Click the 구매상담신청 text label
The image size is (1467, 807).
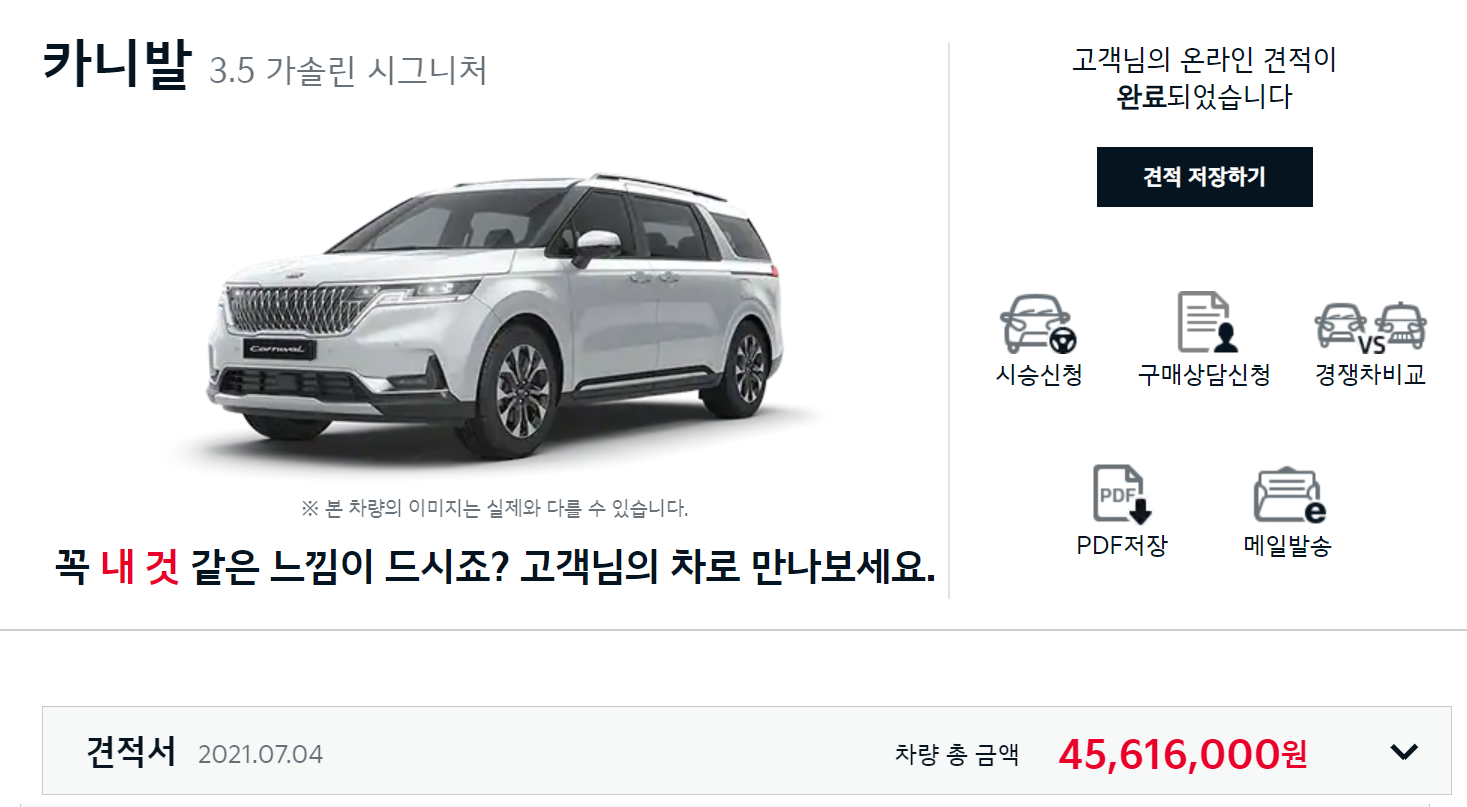[1204, 376]
